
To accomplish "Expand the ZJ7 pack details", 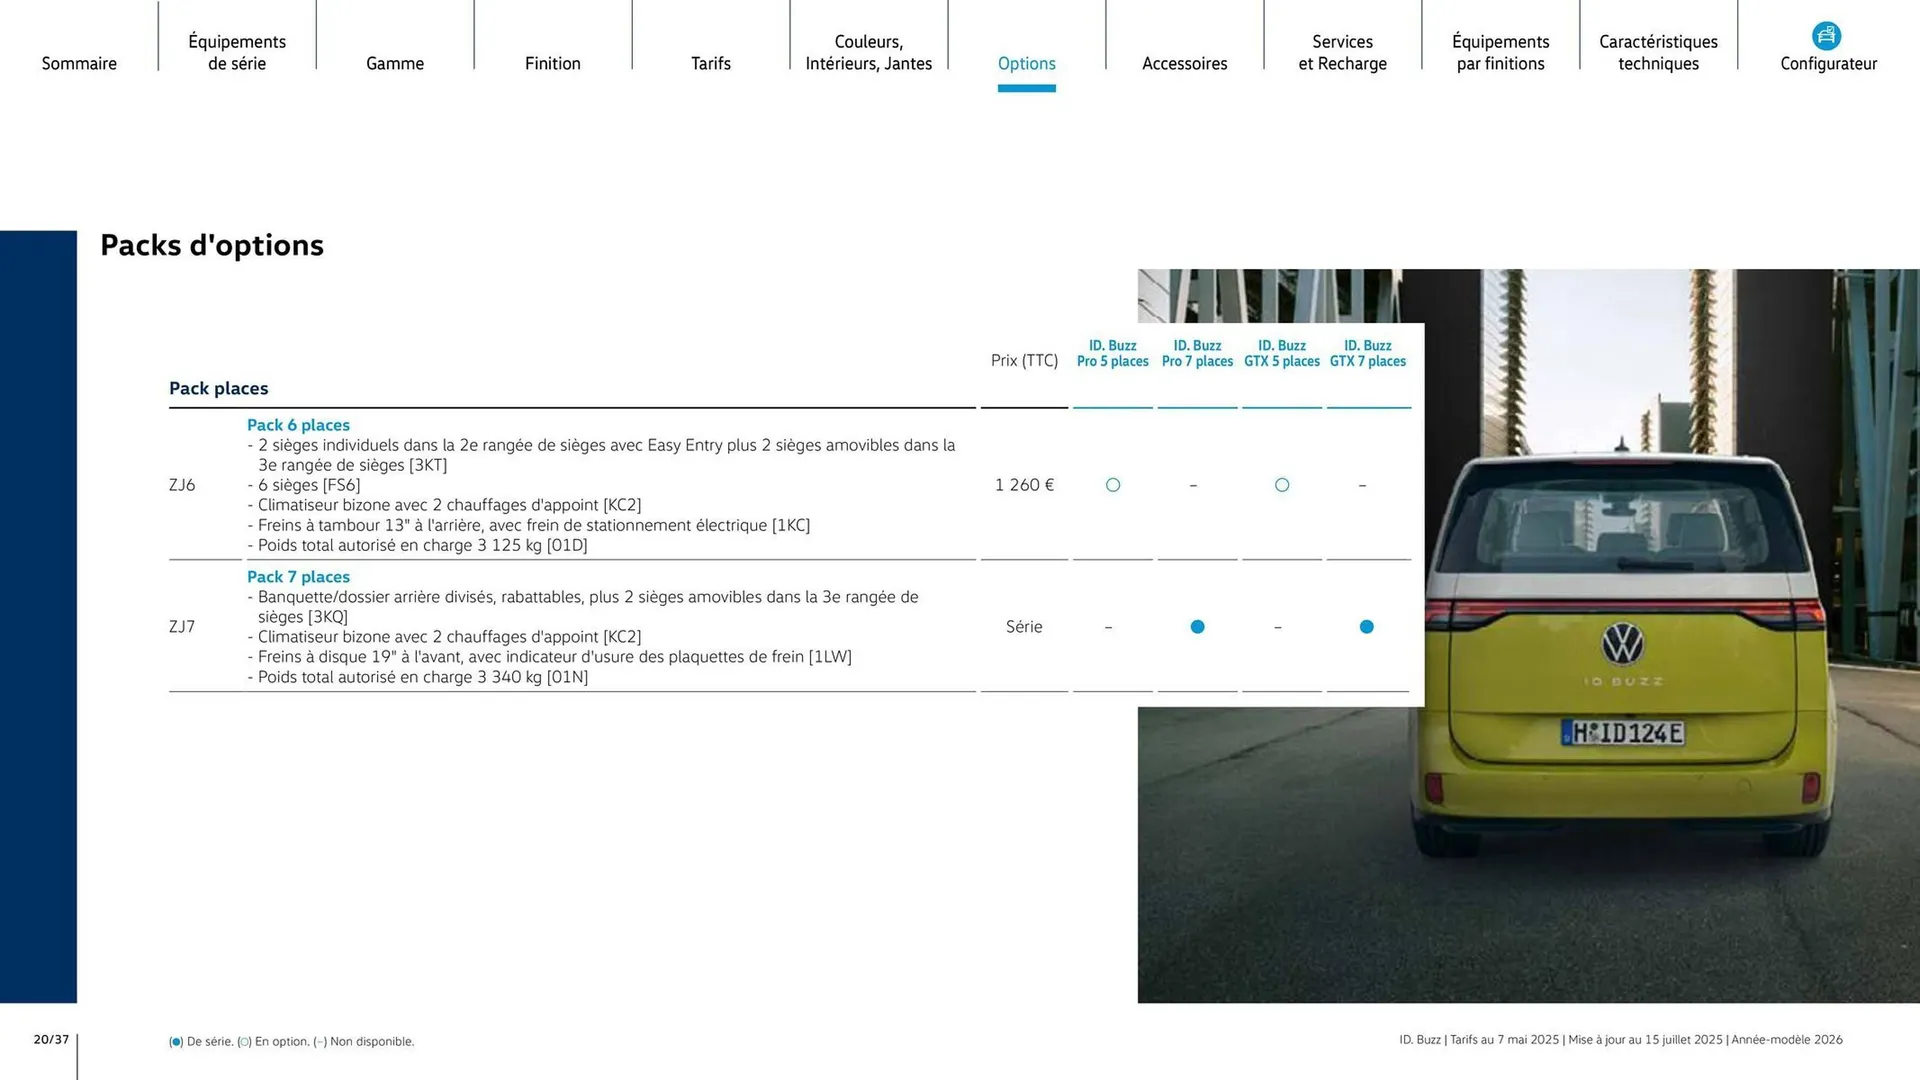I will [x=298, y=577].
